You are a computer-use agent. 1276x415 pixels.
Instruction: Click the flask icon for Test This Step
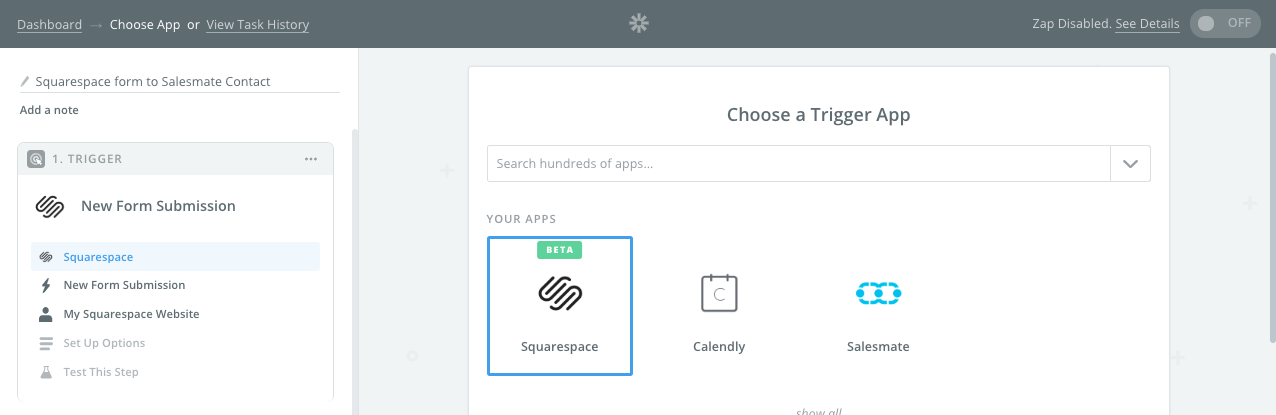click(45, 372)
